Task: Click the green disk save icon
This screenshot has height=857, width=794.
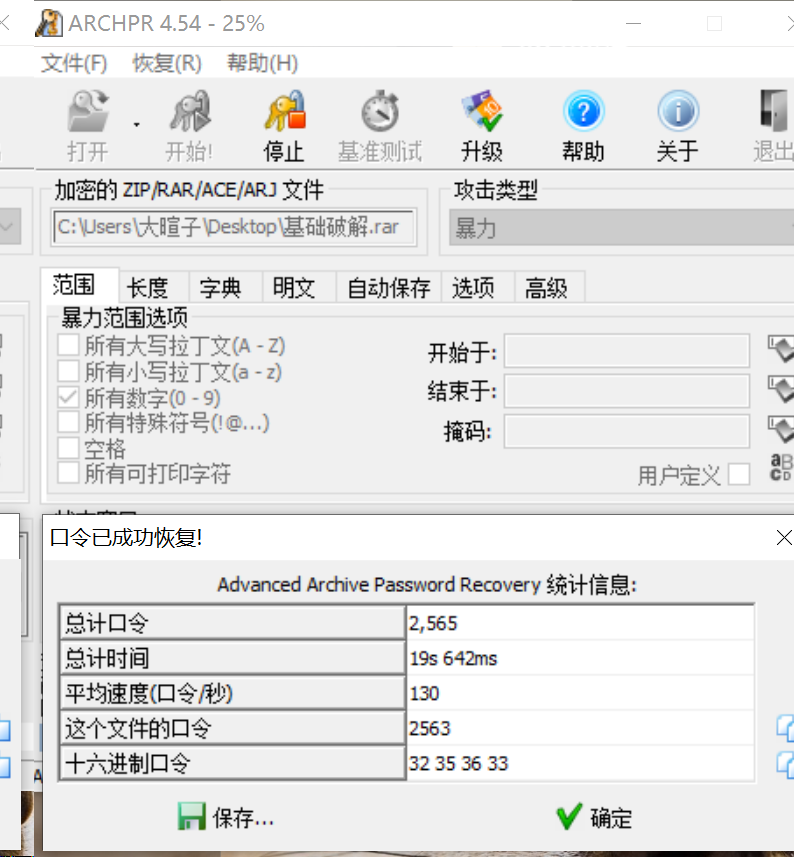Action: [x=192, y=817]
